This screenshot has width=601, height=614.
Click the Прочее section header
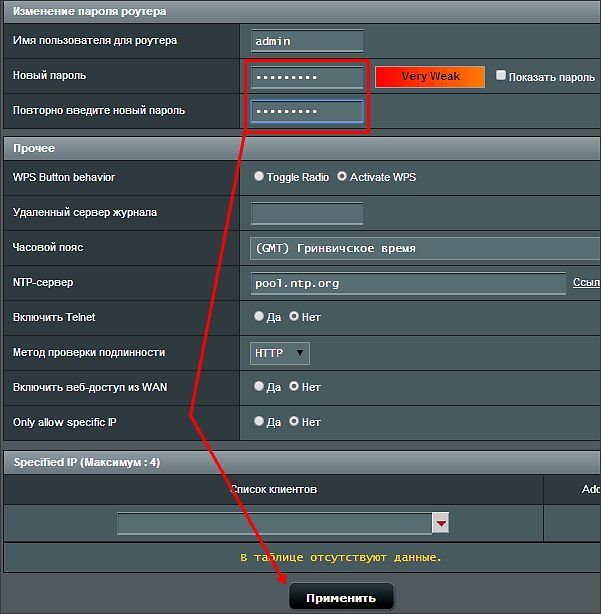302,148
